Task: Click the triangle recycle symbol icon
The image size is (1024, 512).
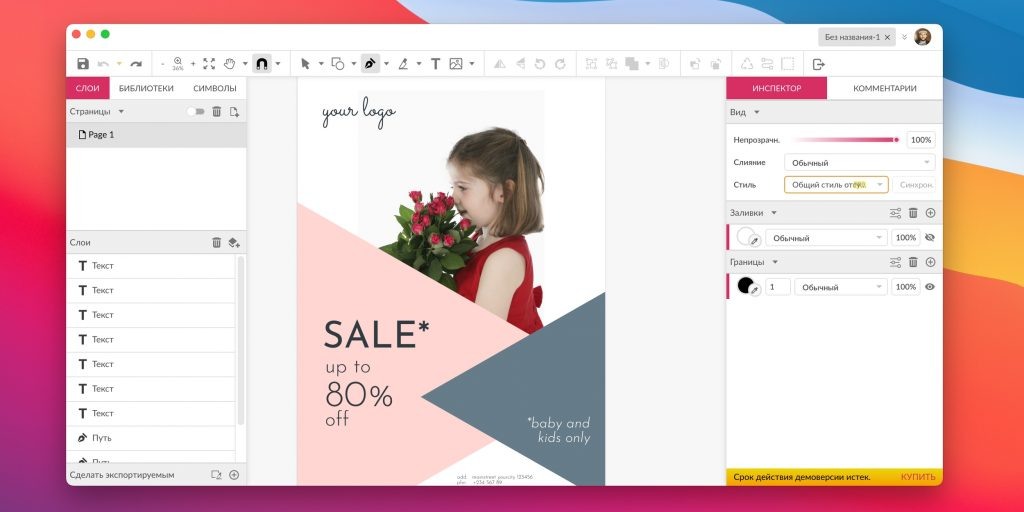Action: (x=747, y=64)
